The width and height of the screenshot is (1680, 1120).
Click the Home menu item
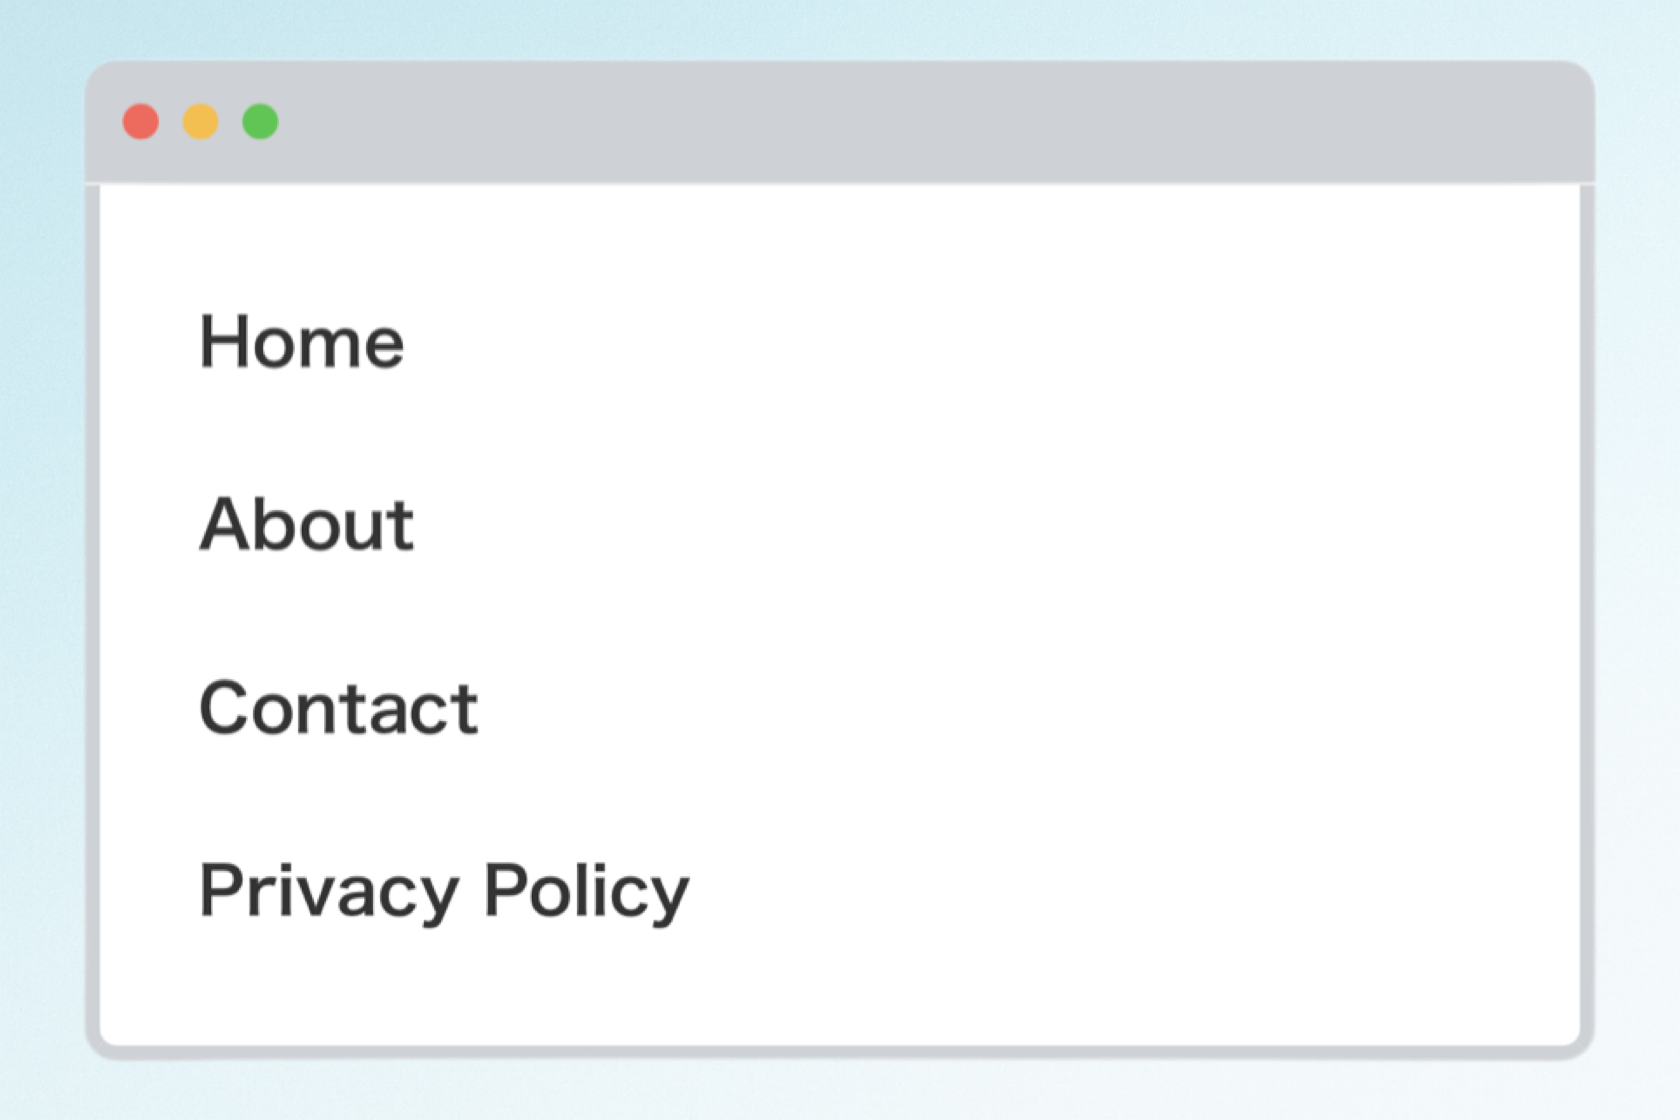click(x=301, y=342)
